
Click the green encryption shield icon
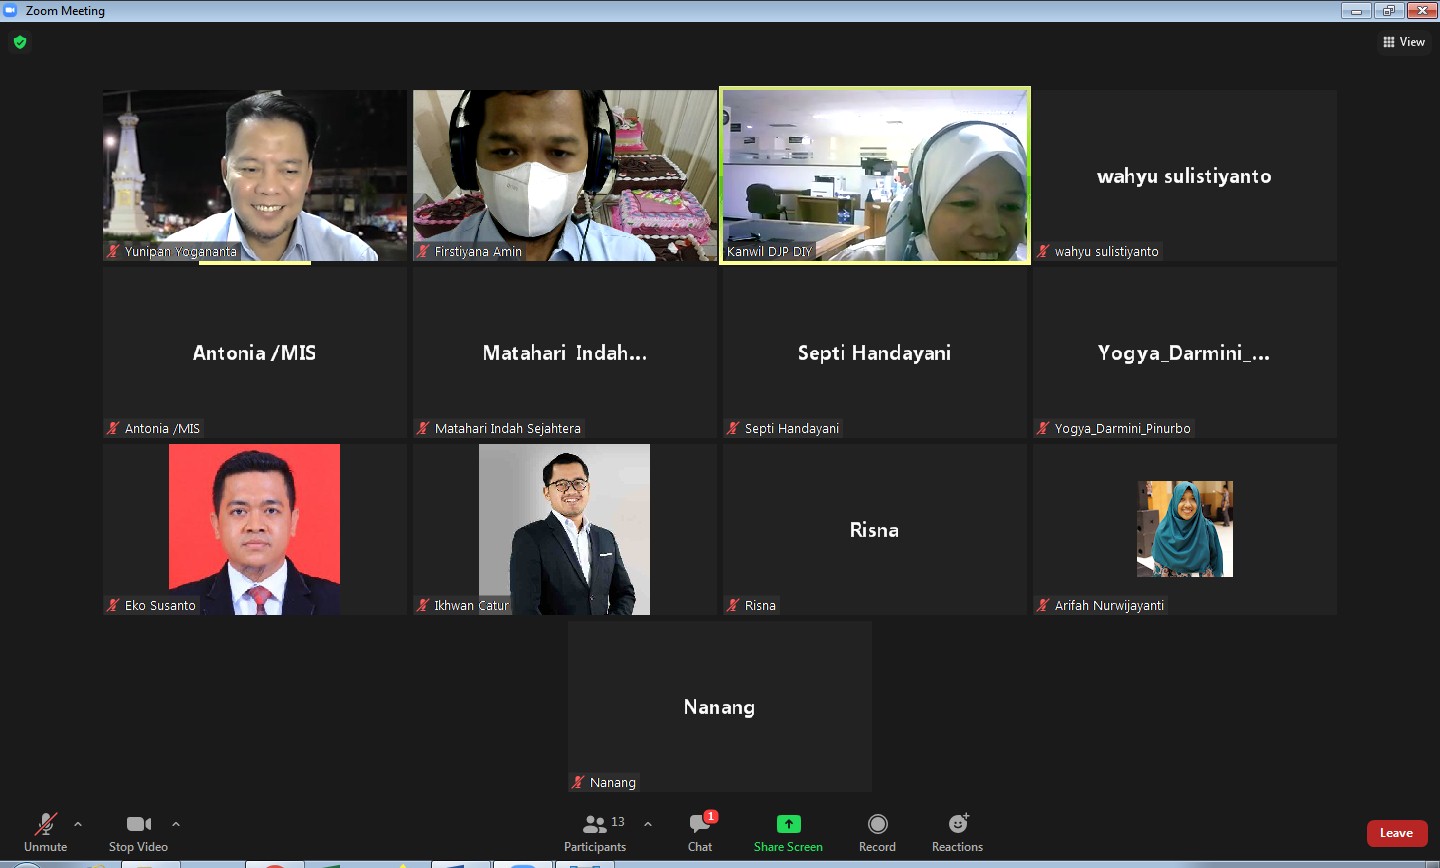coord(20,42)
